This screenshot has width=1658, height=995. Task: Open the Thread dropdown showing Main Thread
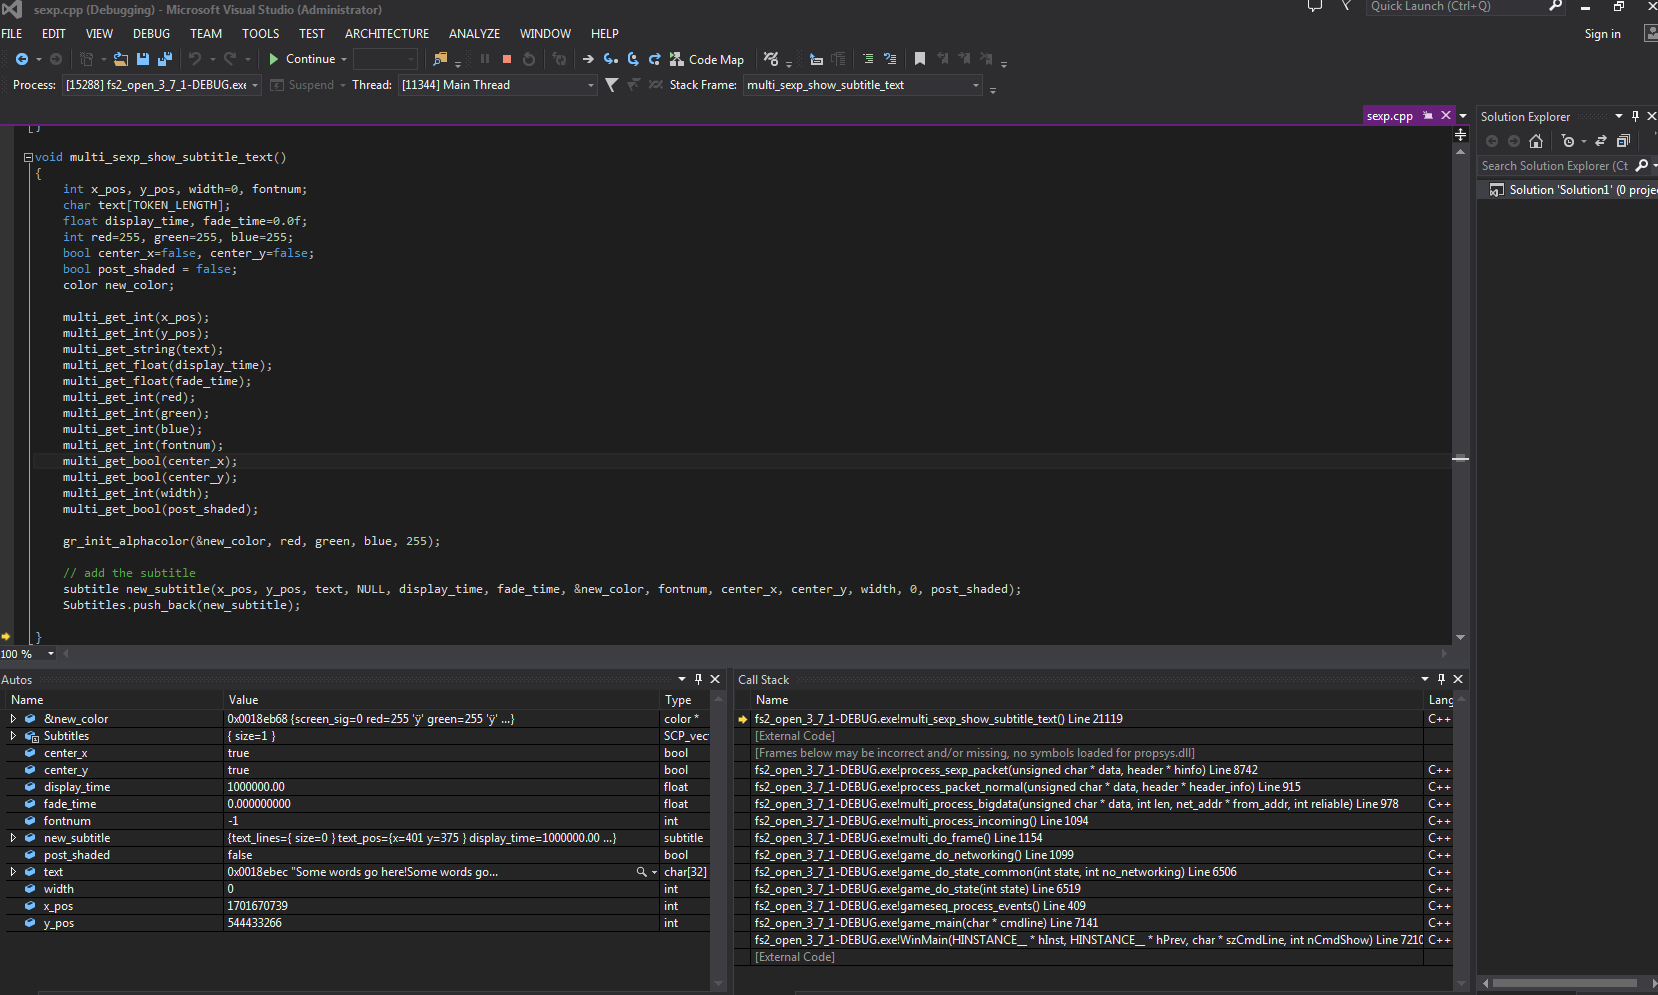point(590,85)
